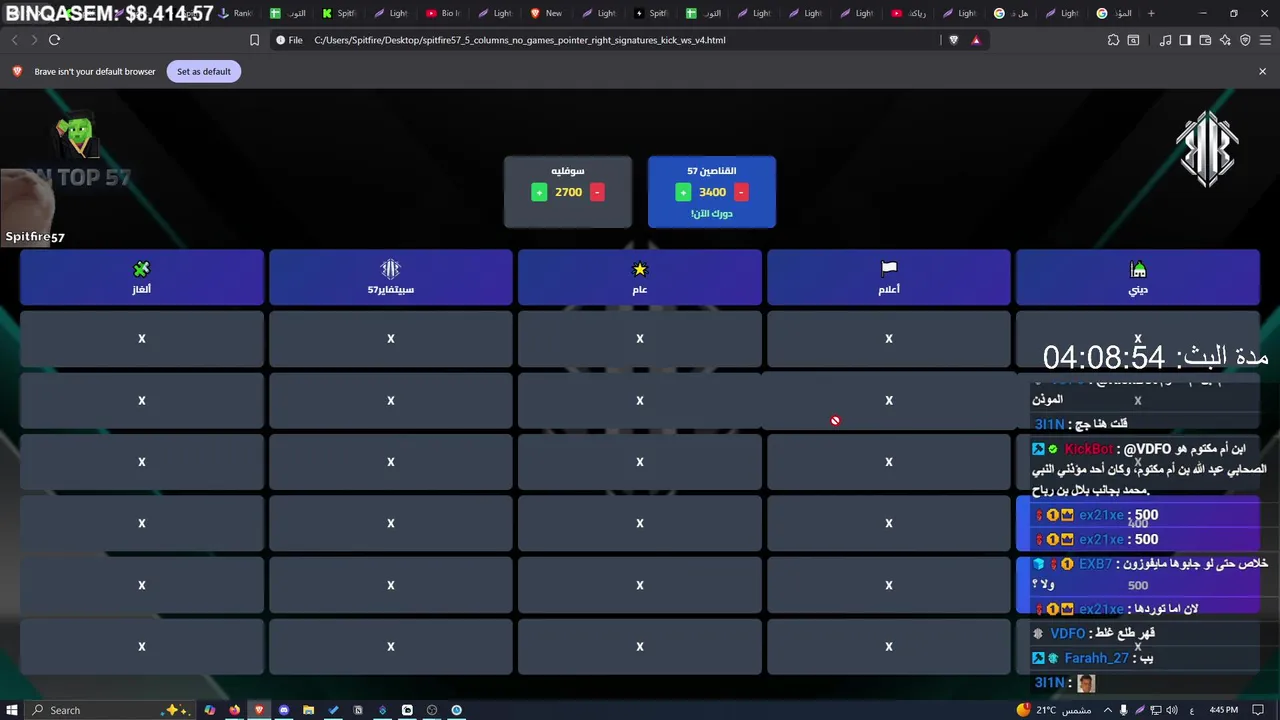Select the القناصين 57 team card title
Screen dimensions: 1280x720
[x=712, y=171]
